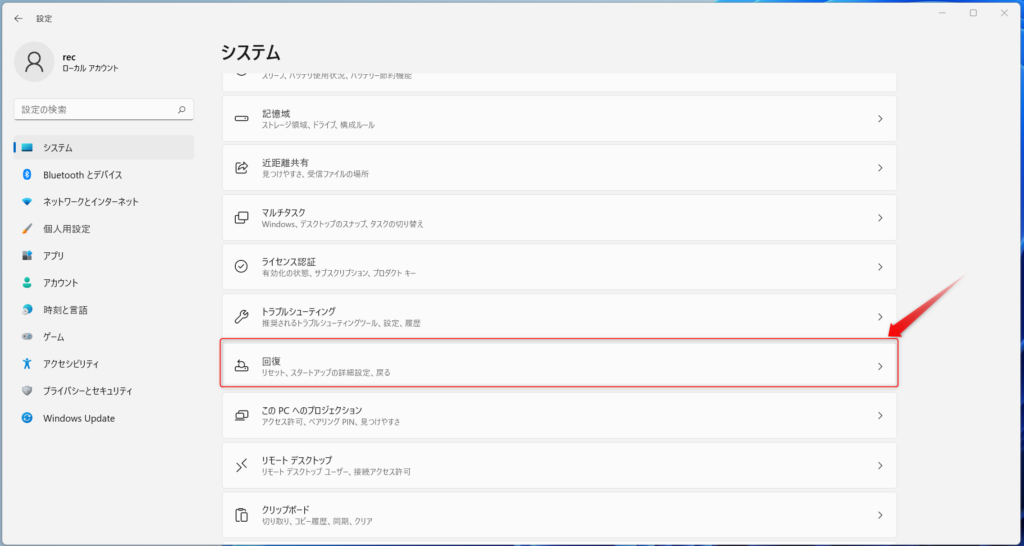Click the 時刻と言語 globe icon
This screenshot has width=1024, height=546.
(x=27, y=310)
